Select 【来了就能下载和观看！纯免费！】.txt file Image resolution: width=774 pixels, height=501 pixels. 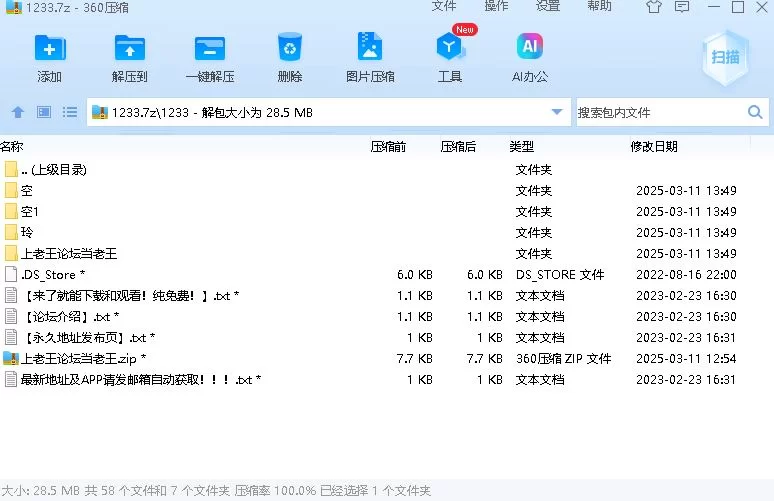point(387,296)
